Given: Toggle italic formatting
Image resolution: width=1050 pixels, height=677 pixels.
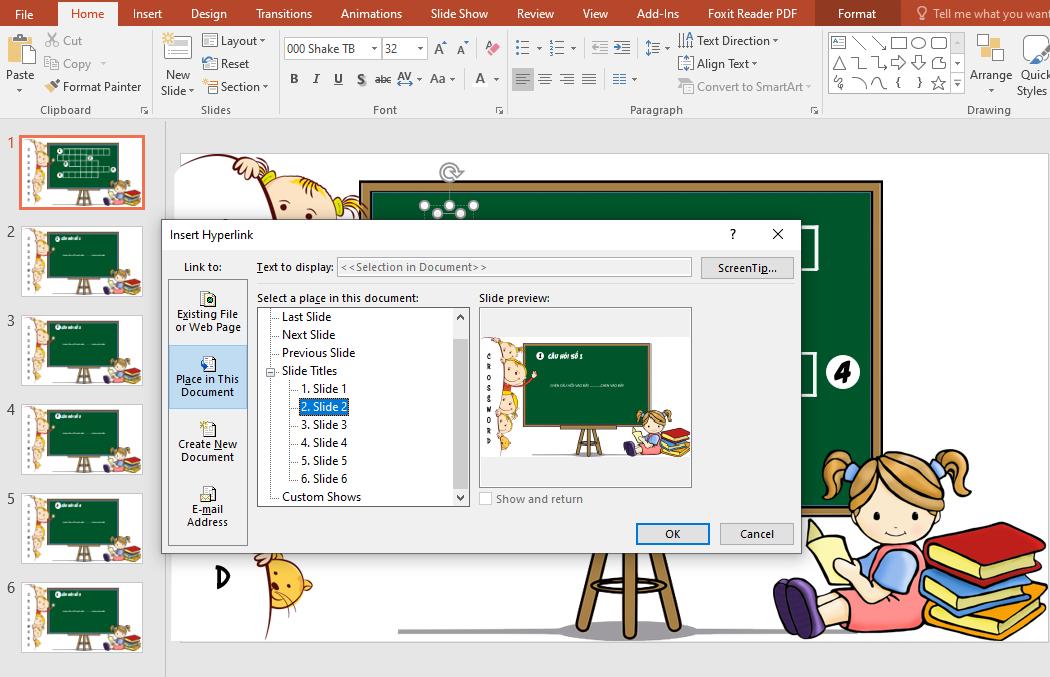Looking at the screenshot, I should (x=316, y=78).
